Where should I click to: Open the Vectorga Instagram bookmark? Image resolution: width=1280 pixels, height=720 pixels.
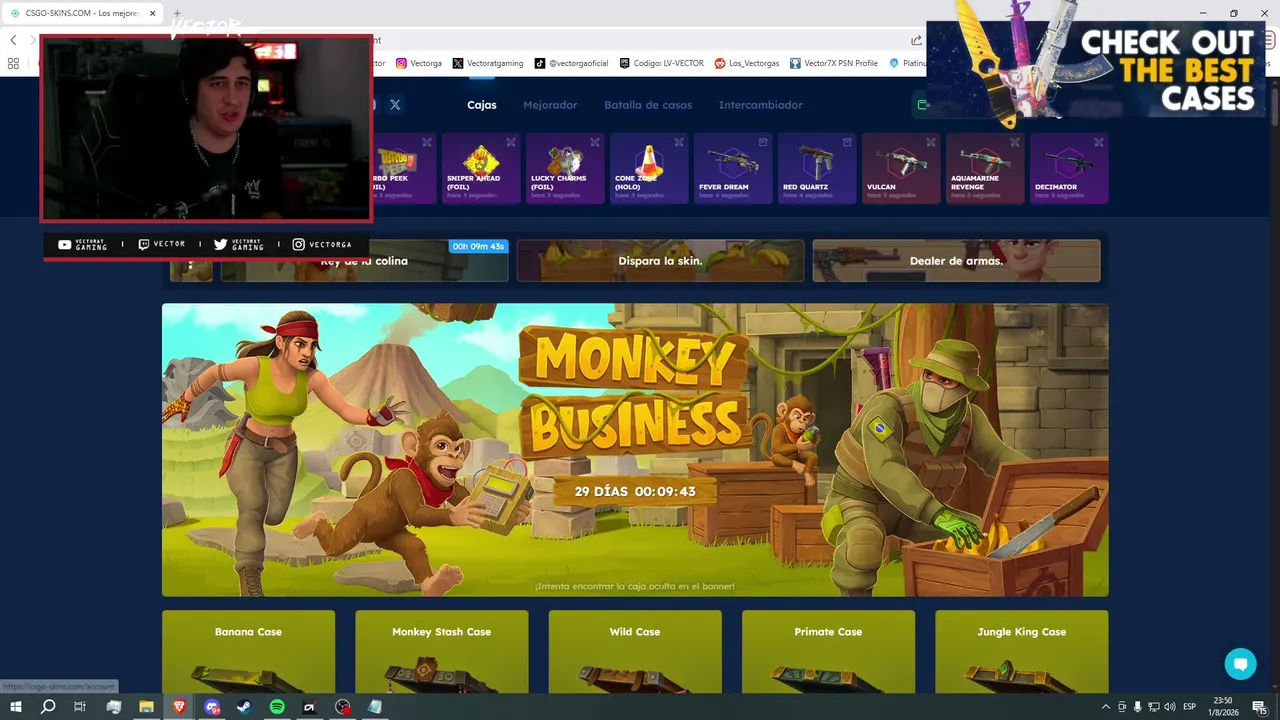(x=419, y=63)
